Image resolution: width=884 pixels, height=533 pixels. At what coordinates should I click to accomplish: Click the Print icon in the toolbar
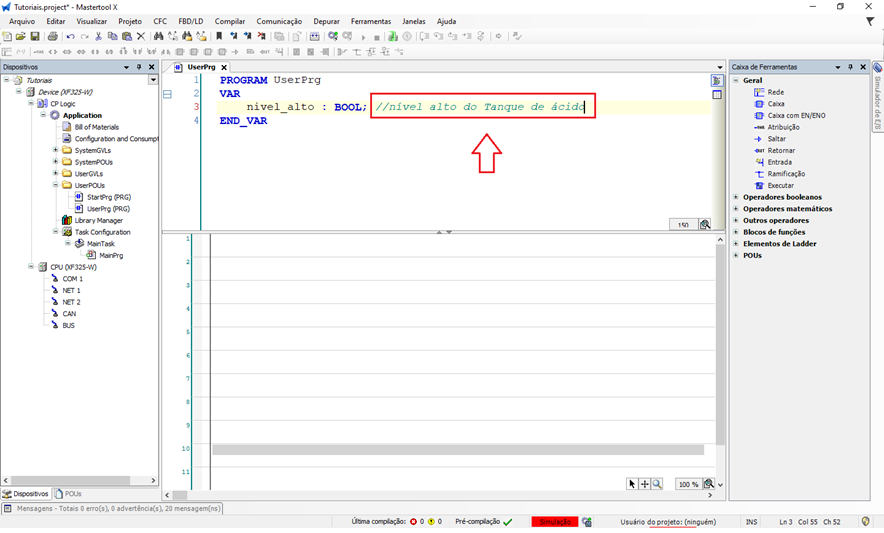point(52,36)
